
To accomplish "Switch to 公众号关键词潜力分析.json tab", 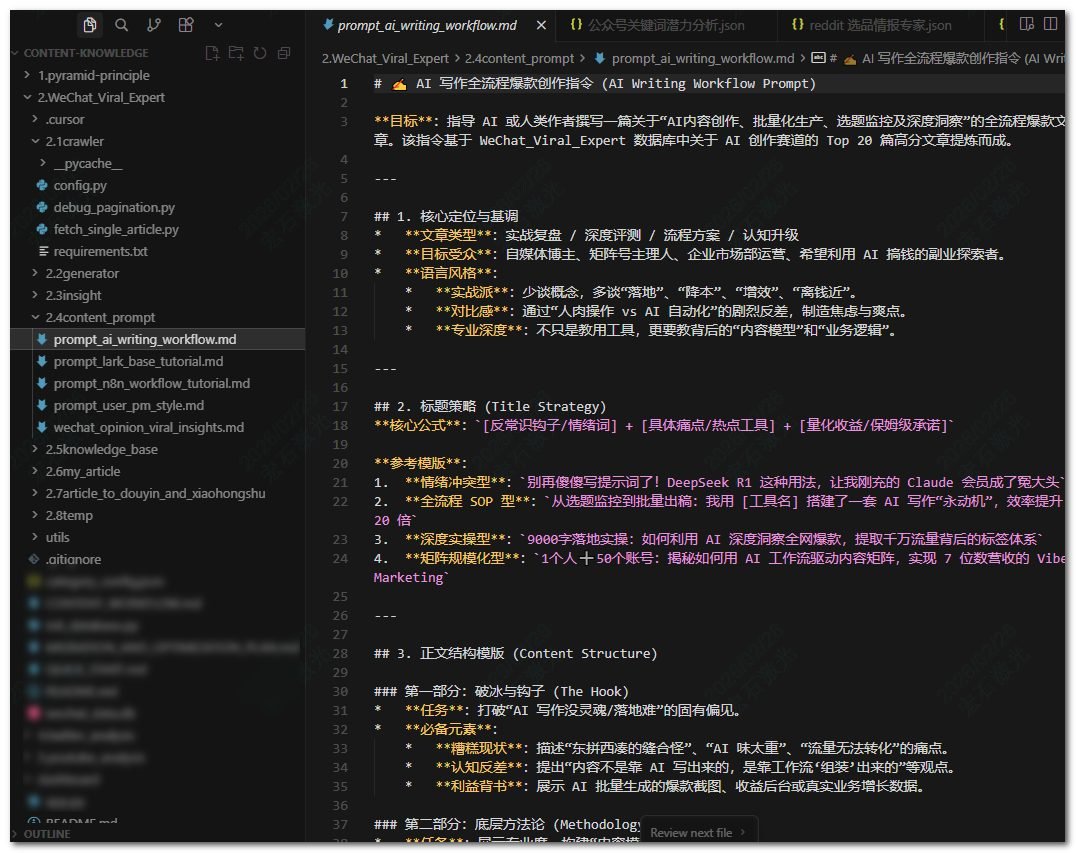I will coord(666,25).
